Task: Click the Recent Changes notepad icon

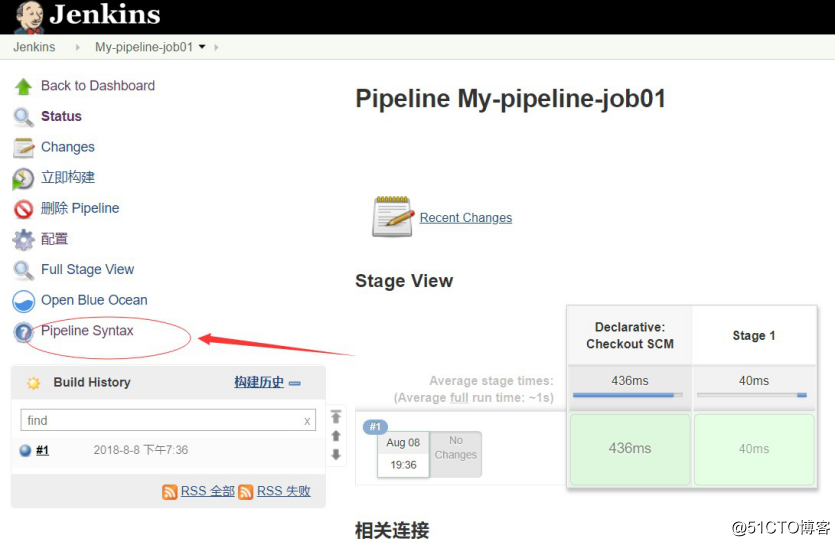Action: coord(393,216)
